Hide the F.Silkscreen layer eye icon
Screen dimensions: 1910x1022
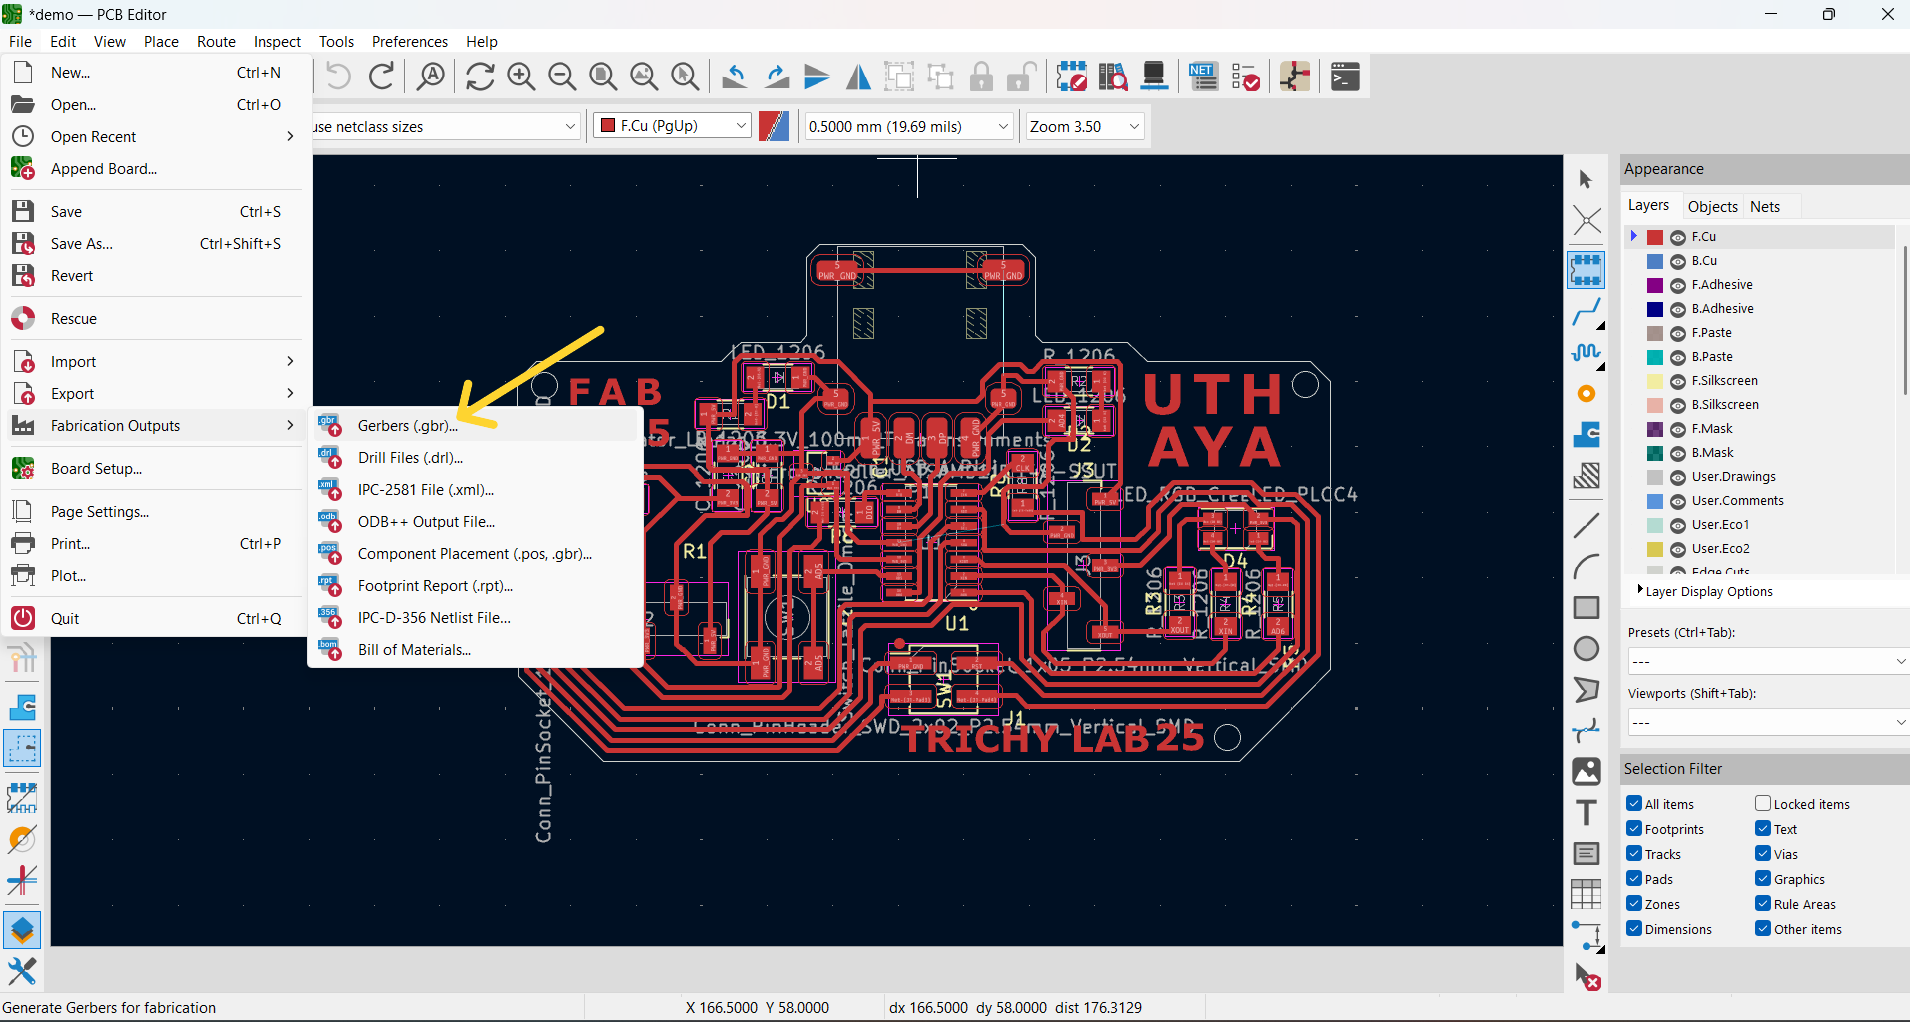click(x=1678, y=381)
